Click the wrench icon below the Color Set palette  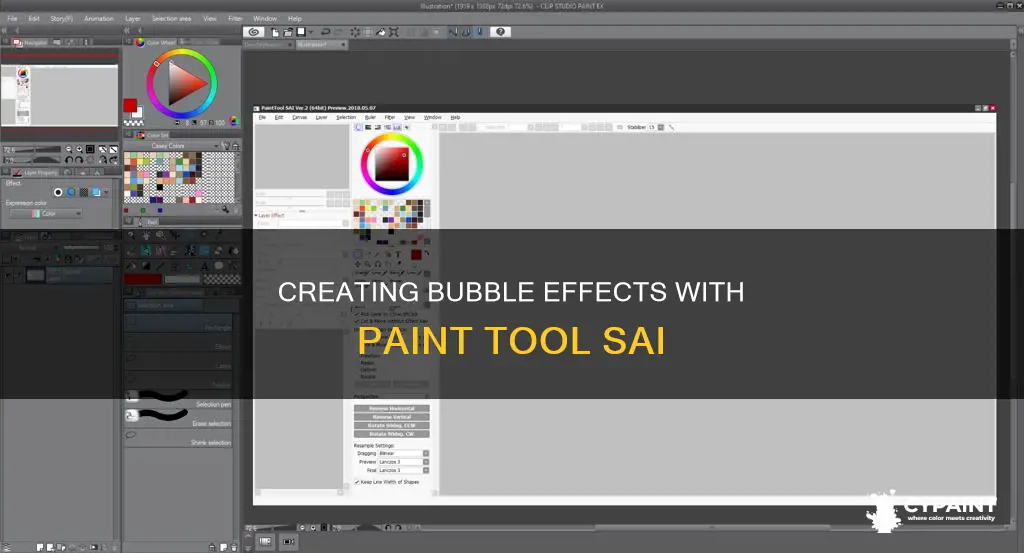[225, 210]
